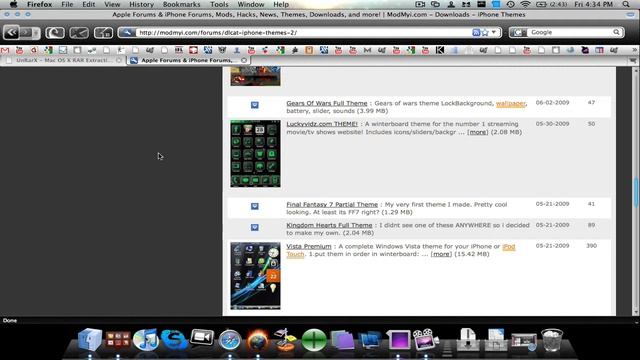Open the Luckyvidz green theme thumbnail
This screenshot has width=640, height=360.
pyautogui.click(x=255, y=153)
